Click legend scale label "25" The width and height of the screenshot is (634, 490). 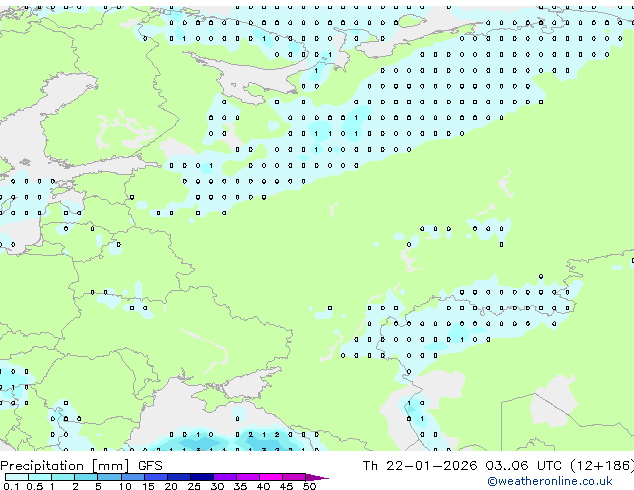click(194, 486)
